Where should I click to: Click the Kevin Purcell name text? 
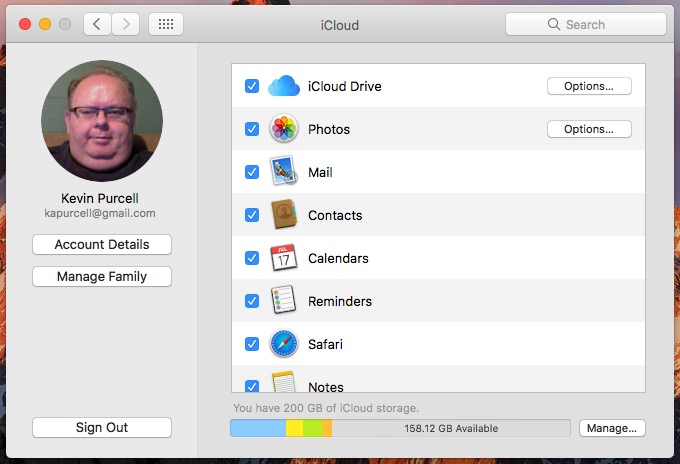(x=100, y=198)
